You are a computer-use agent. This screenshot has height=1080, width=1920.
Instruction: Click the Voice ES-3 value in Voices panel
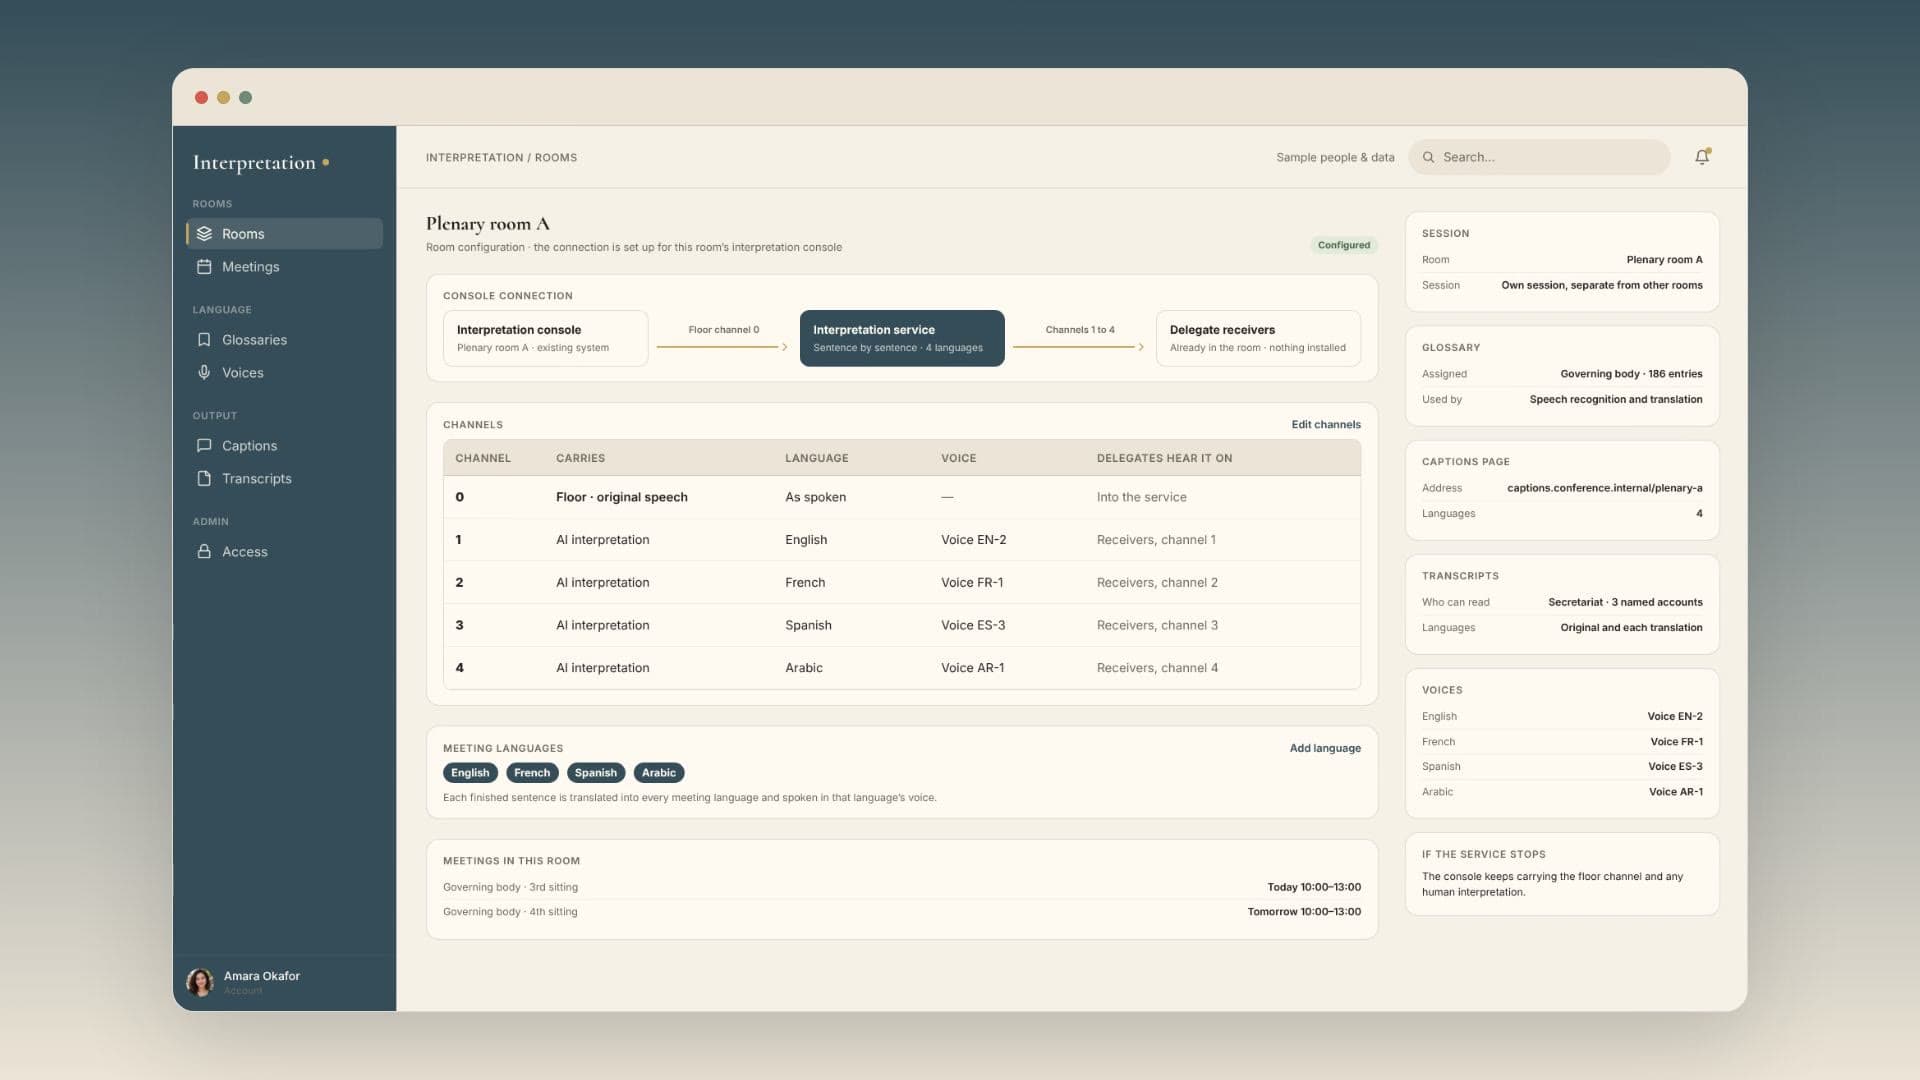click(x=1675, y=766)
